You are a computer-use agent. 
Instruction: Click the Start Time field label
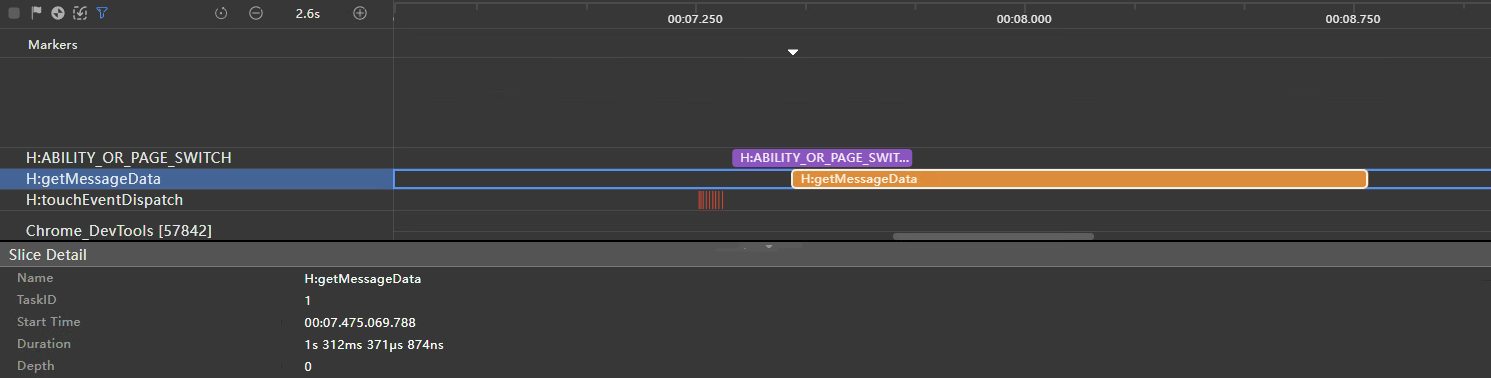(x=49, y=322)
